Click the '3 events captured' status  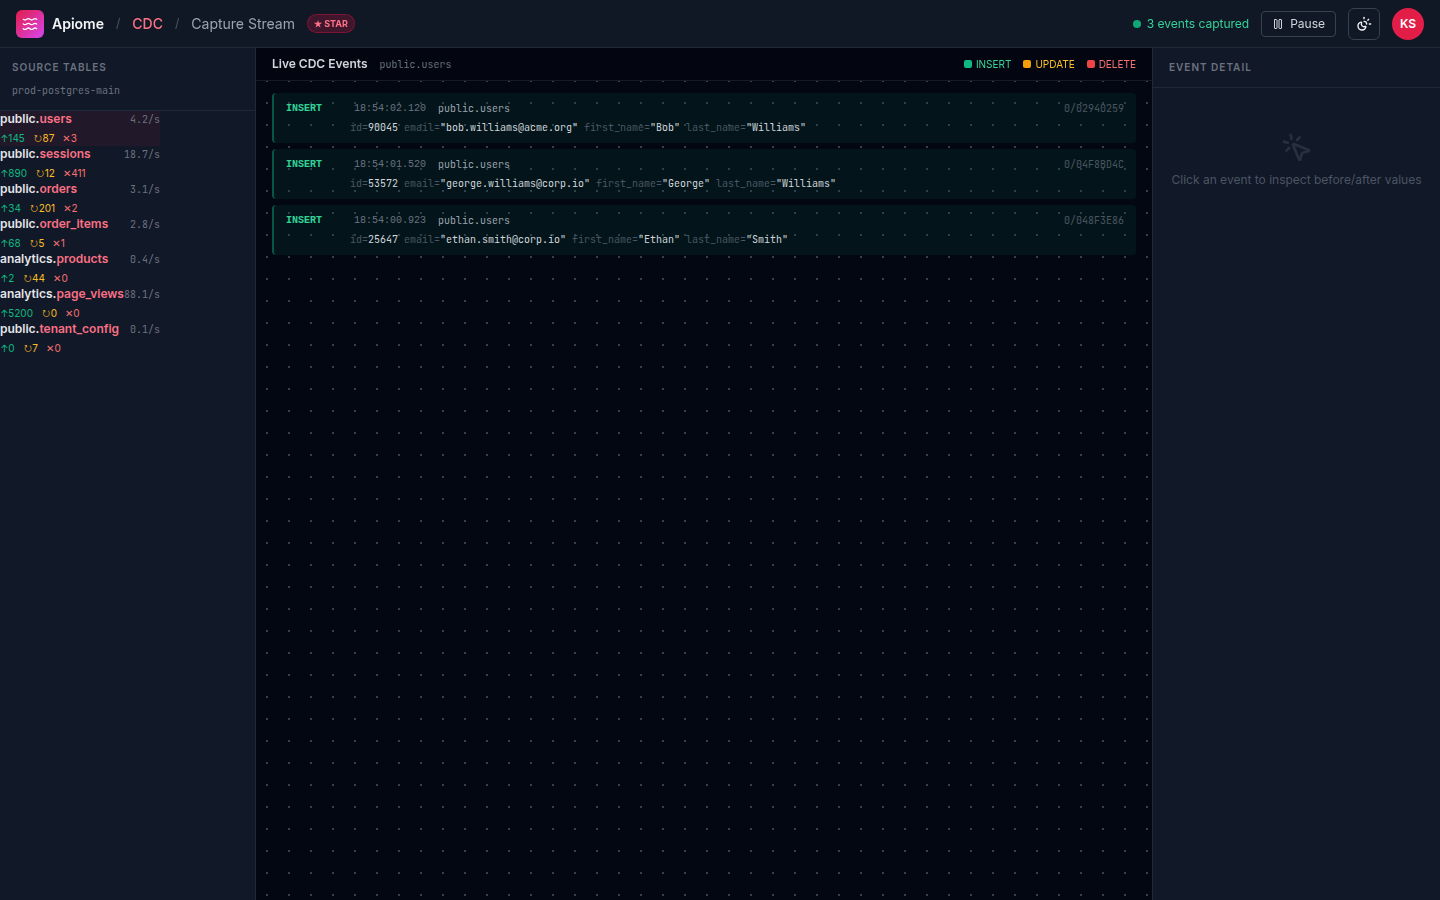tap(1191, 24)
